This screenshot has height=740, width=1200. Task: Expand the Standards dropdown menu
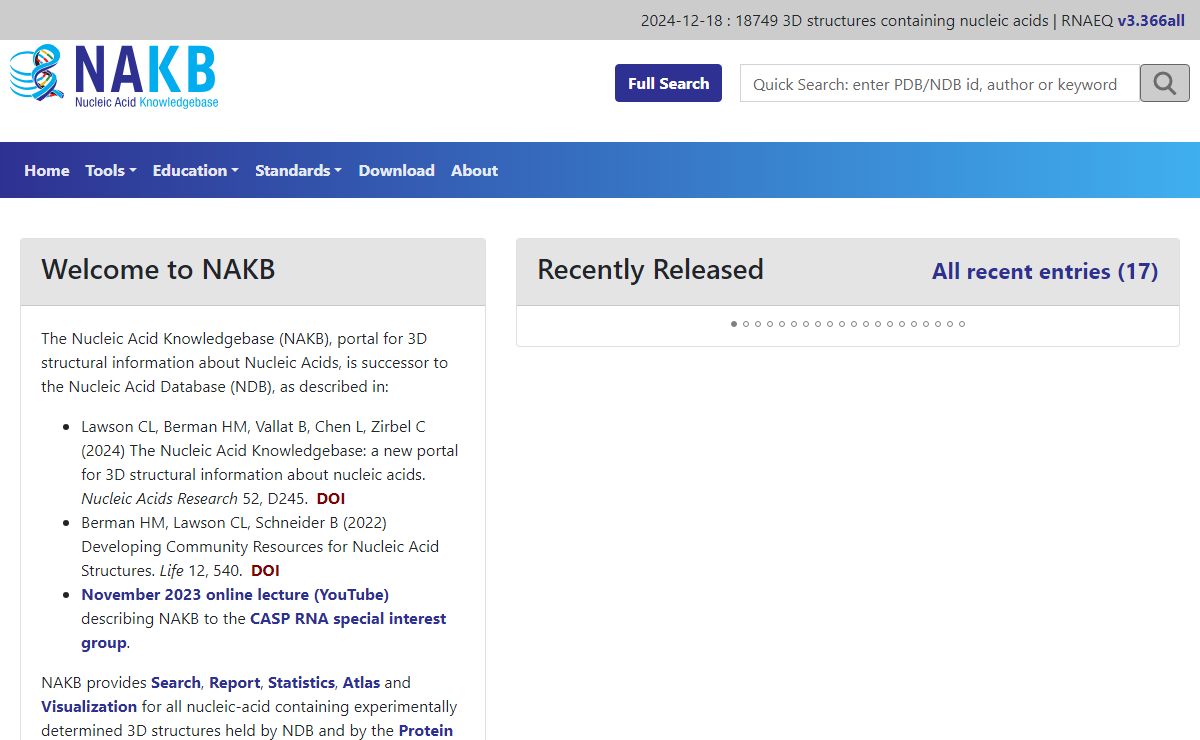[x=298, y=170]
